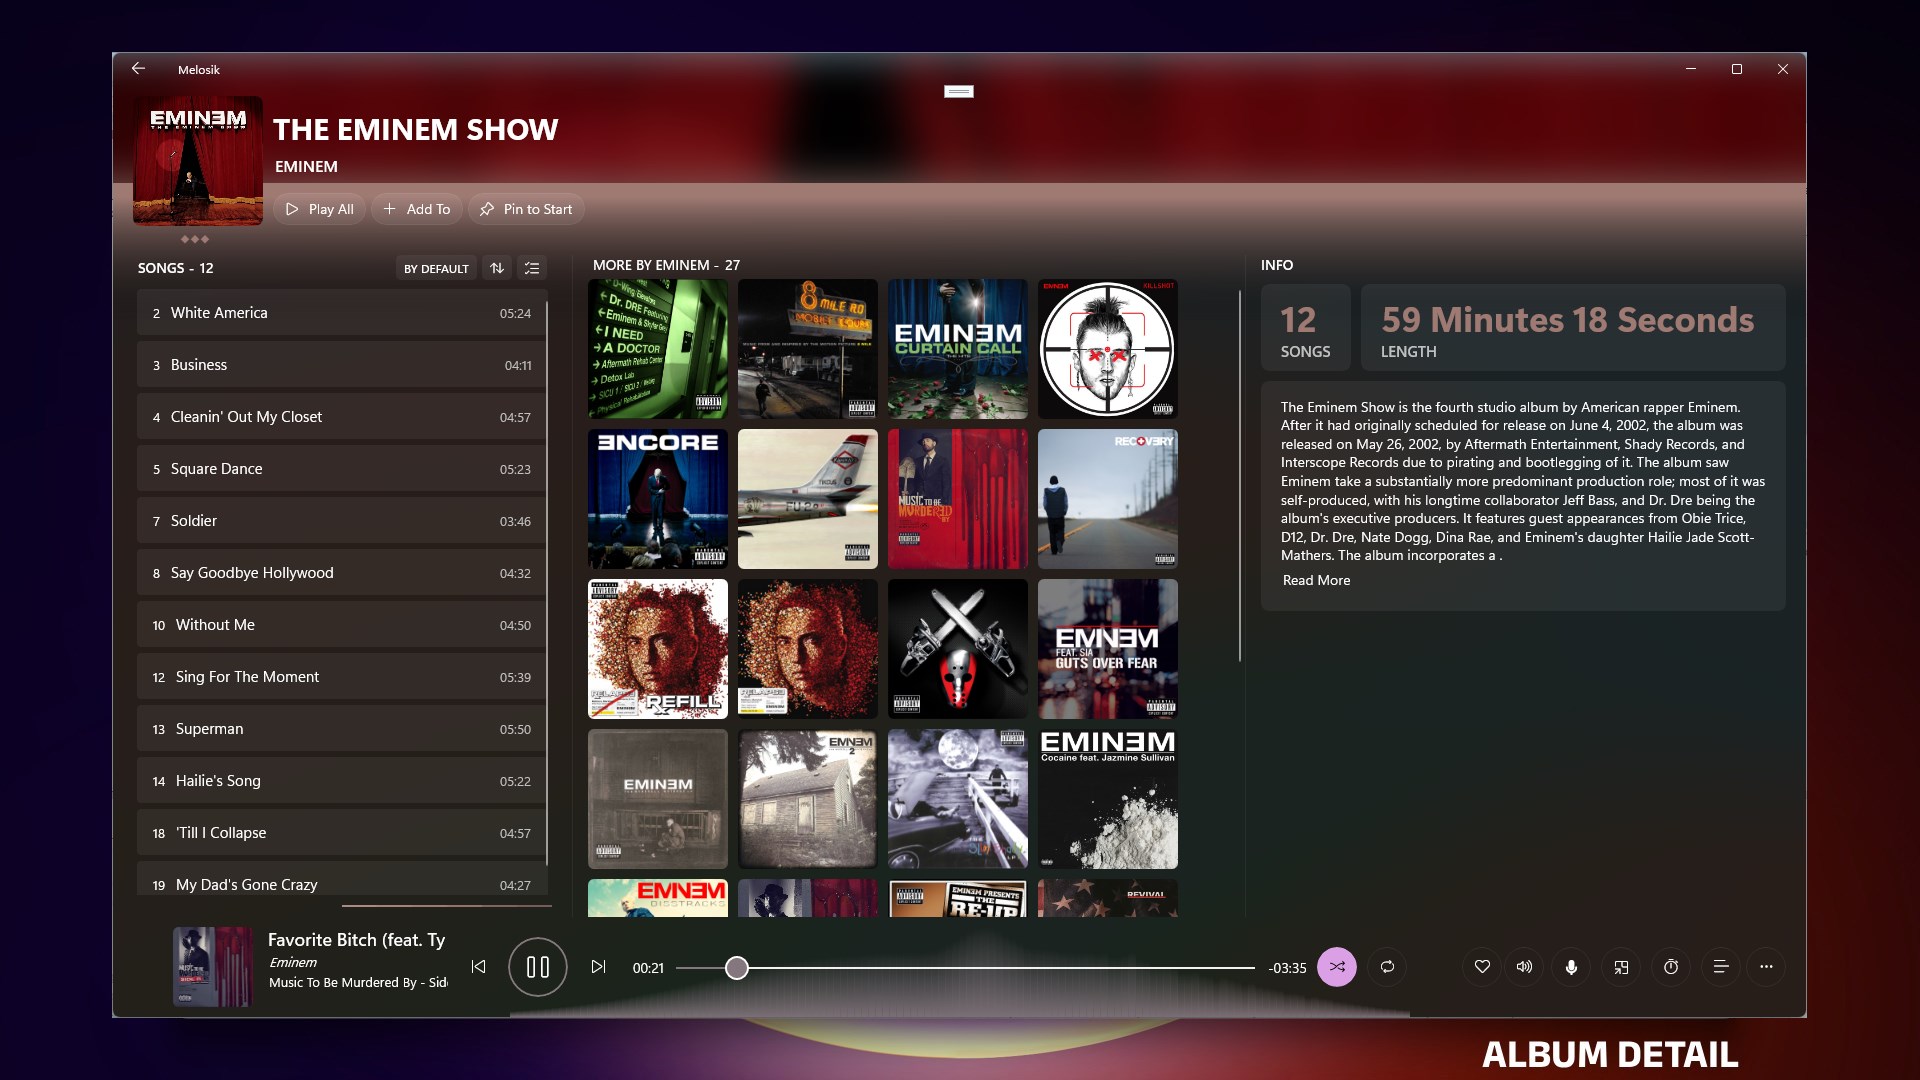Open Relapse Refill album cover
This screenshot has width=1920, height=1080.
(x=658, y=649)
